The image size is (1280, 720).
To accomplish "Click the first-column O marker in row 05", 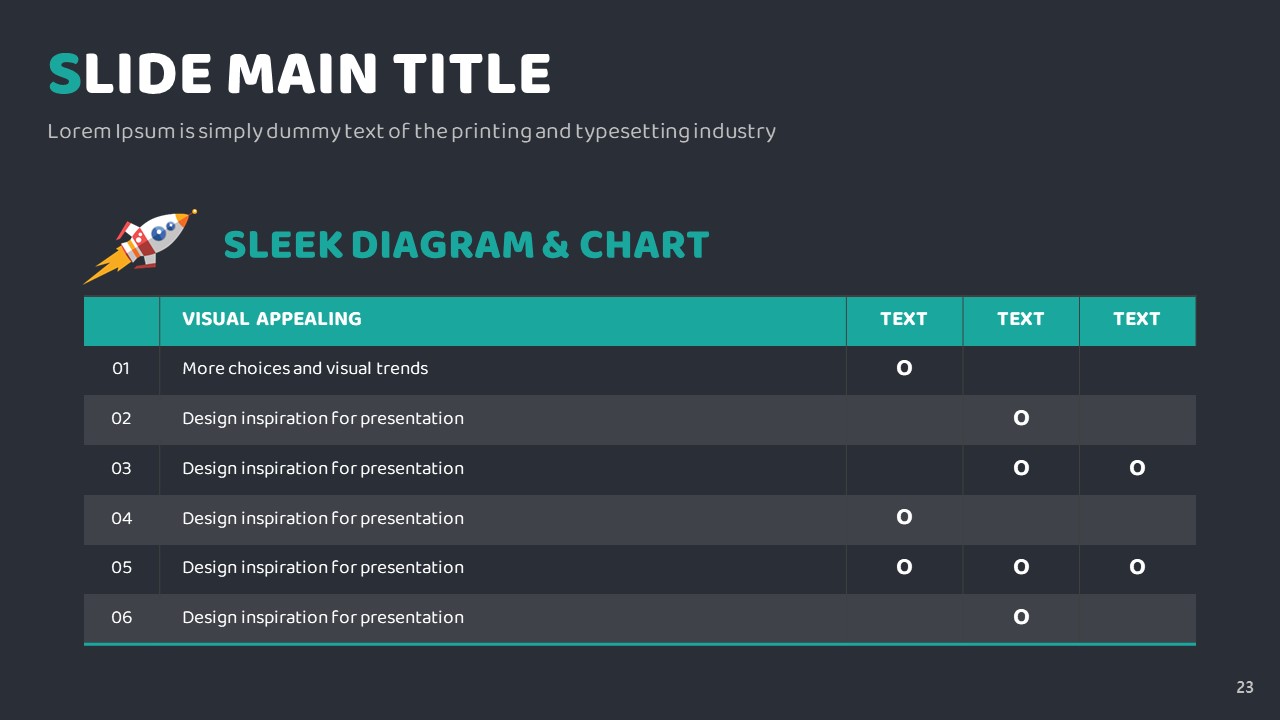I will tap(904, 567).
